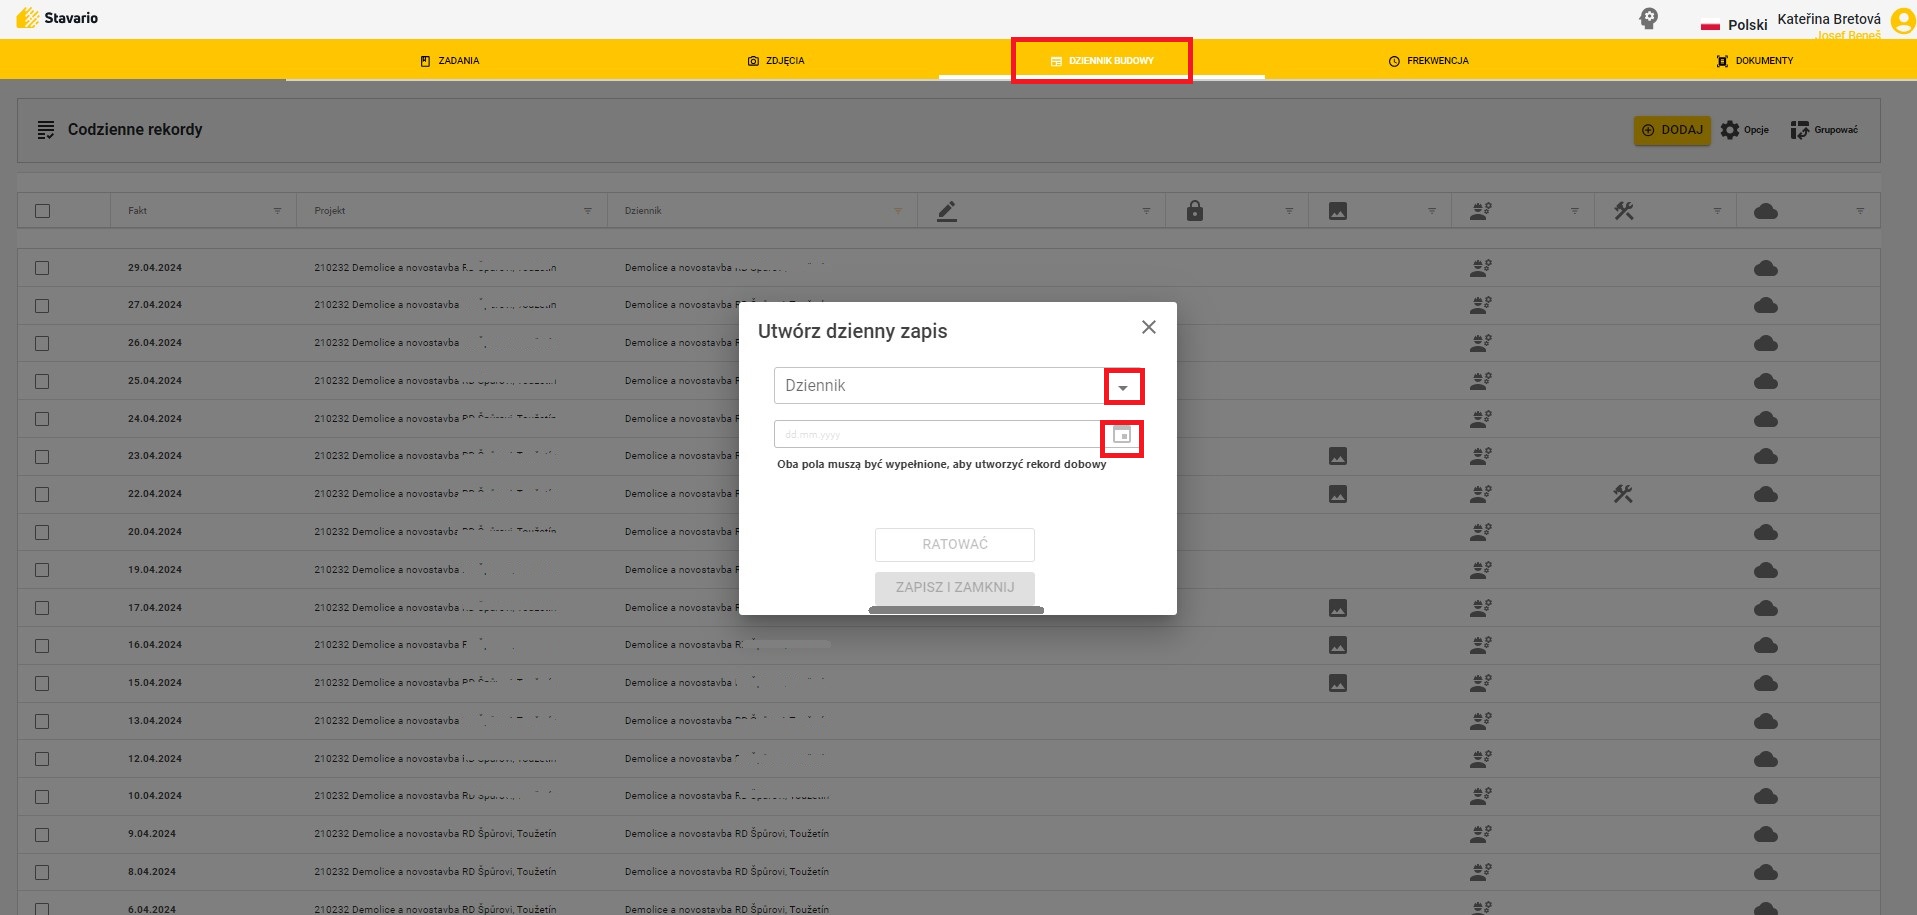1917x915 pixels.
Task: Click the date 12.04.2024 cell
Action: tap(155, 759)
